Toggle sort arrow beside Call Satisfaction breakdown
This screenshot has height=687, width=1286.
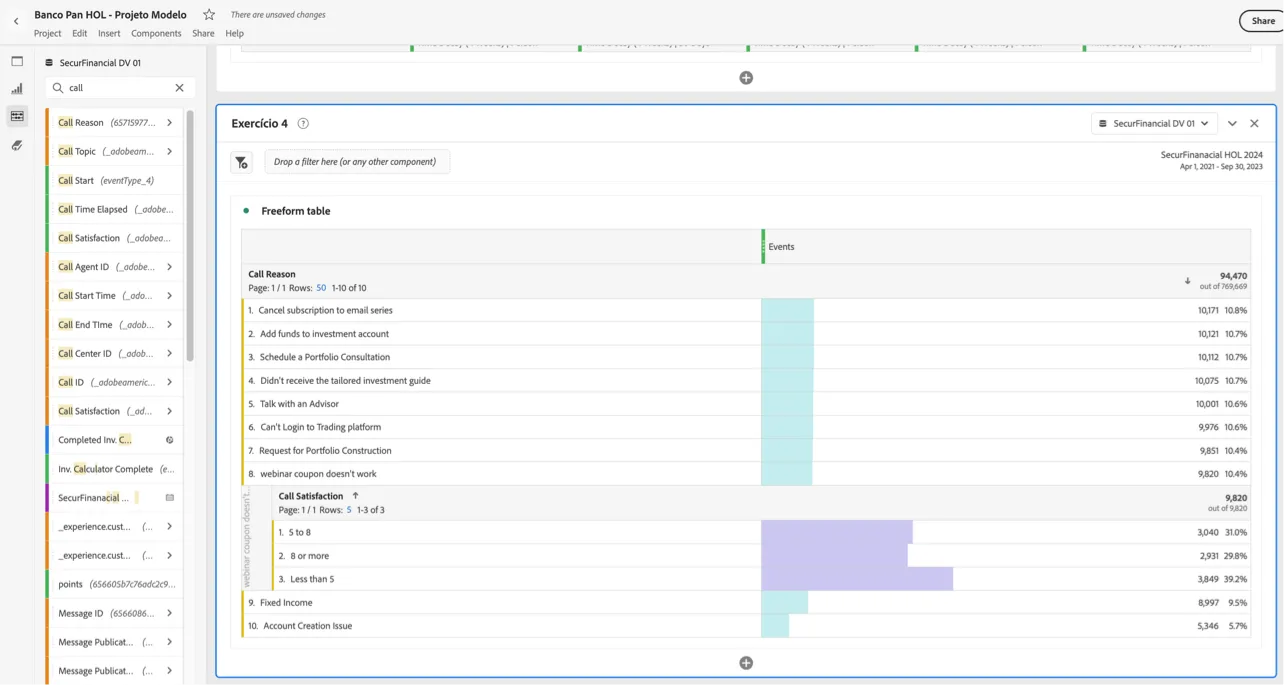(x=355, y=496)
